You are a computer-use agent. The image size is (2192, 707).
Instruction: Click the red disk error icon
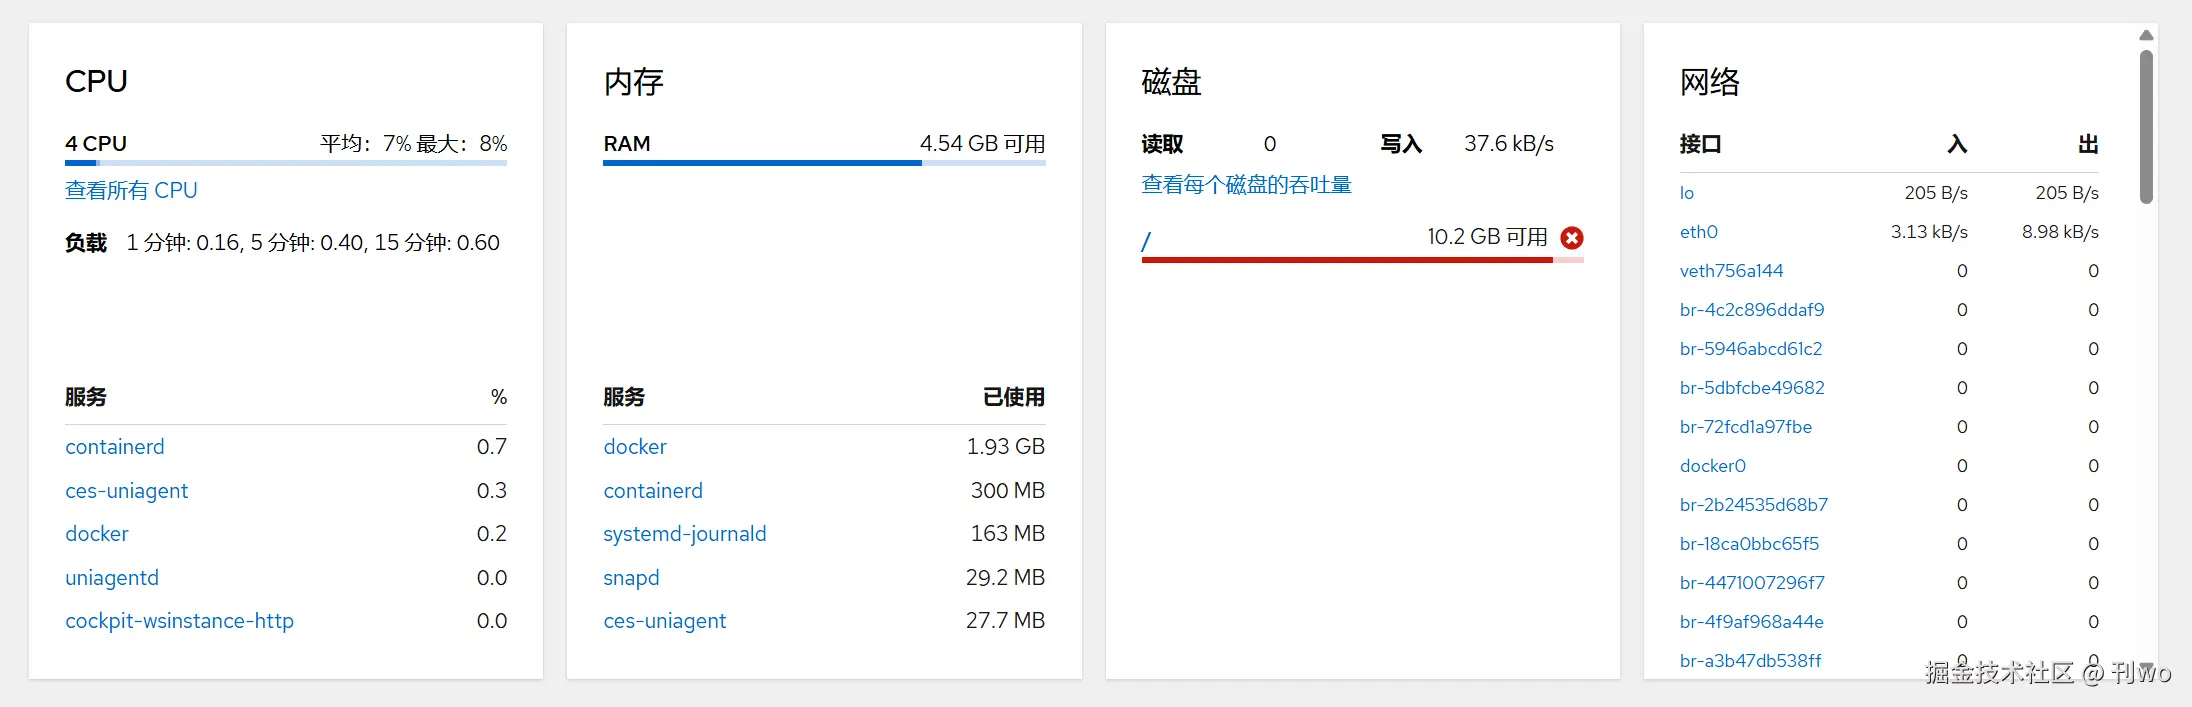[x=1572, y=238]
